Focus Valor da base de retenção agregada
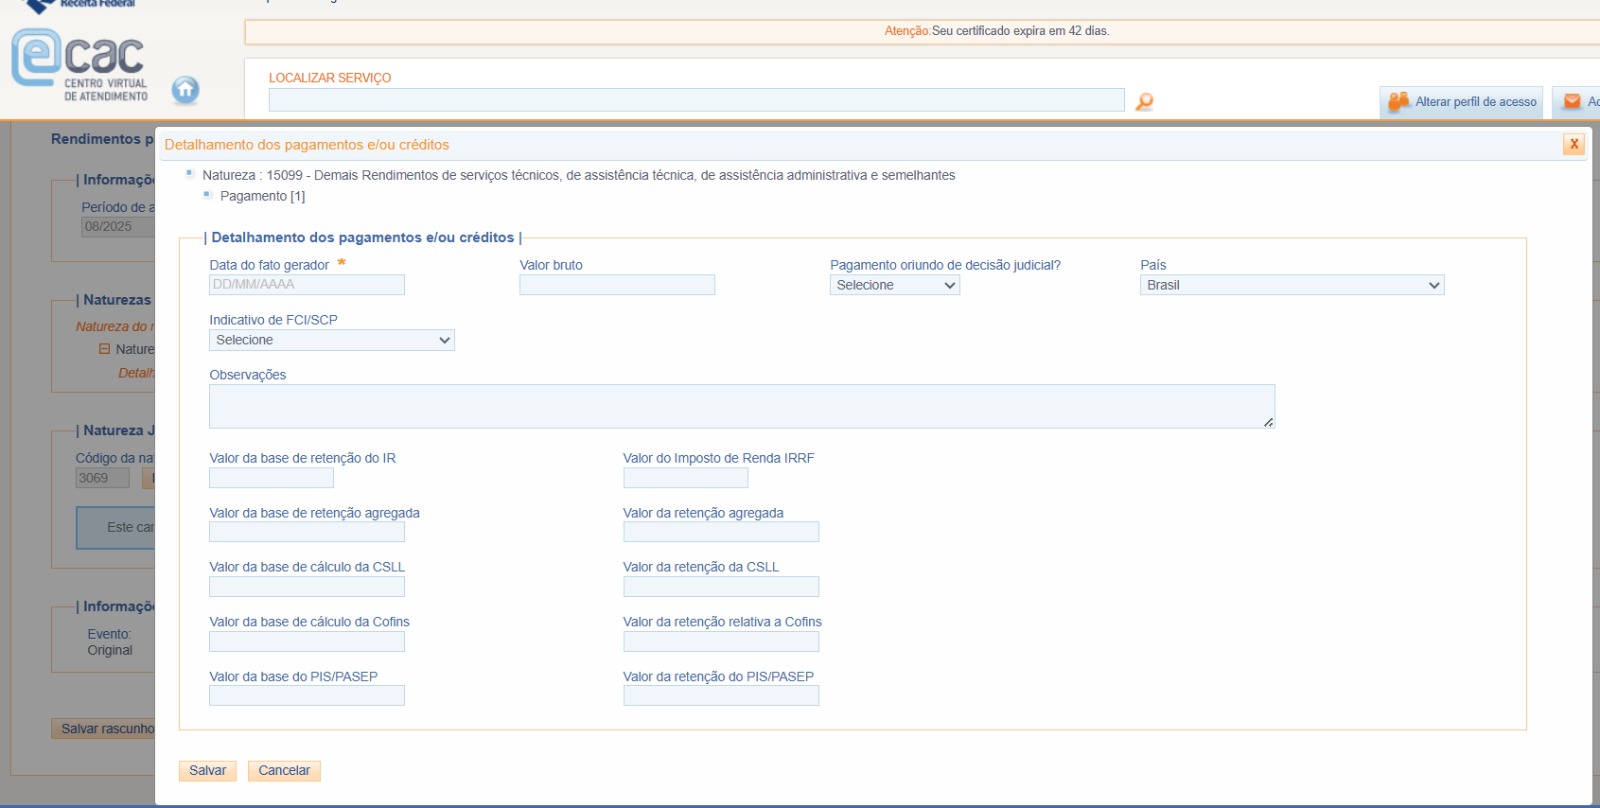The width and height of the screenshot is (1600, 808). (307, 532)
